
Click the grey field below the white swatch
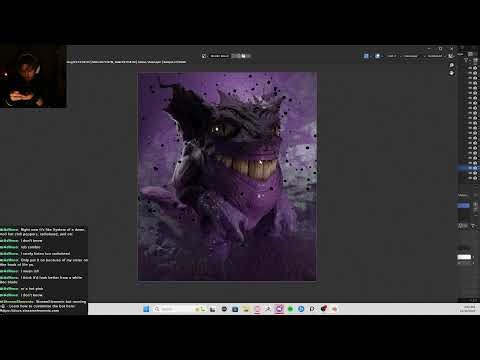(x=464, y=263)
